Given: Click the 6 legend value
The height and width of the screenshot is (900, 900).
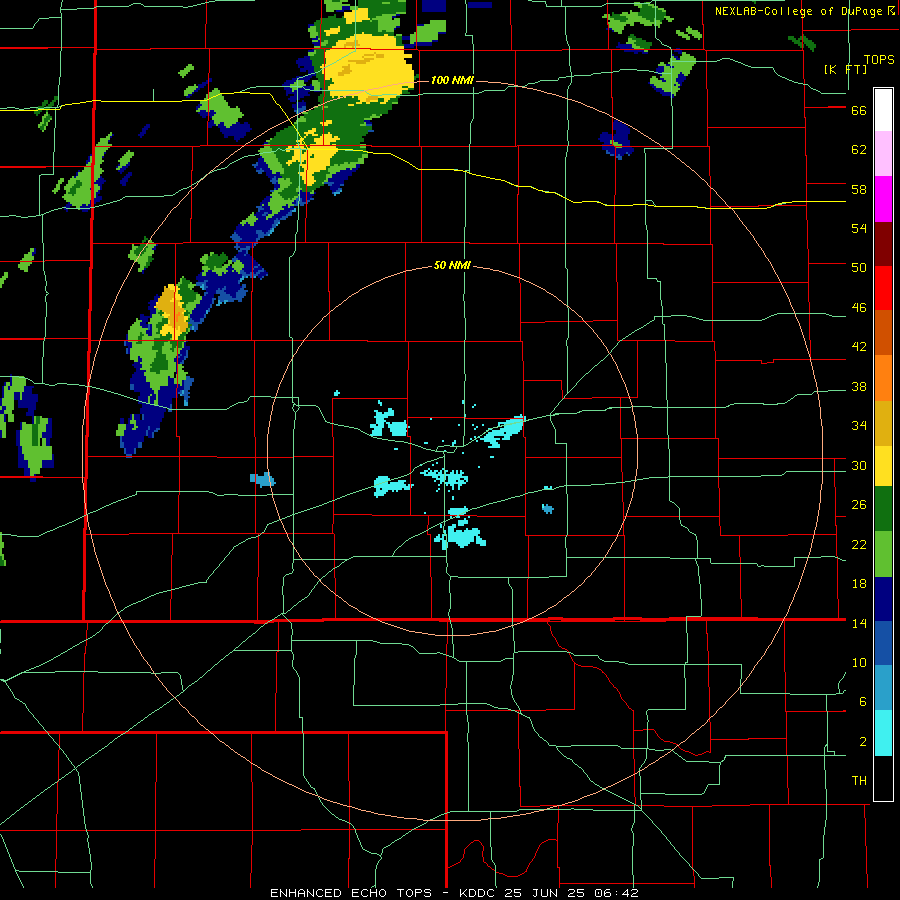Looking at the screenshot, I should pos(863,702).
